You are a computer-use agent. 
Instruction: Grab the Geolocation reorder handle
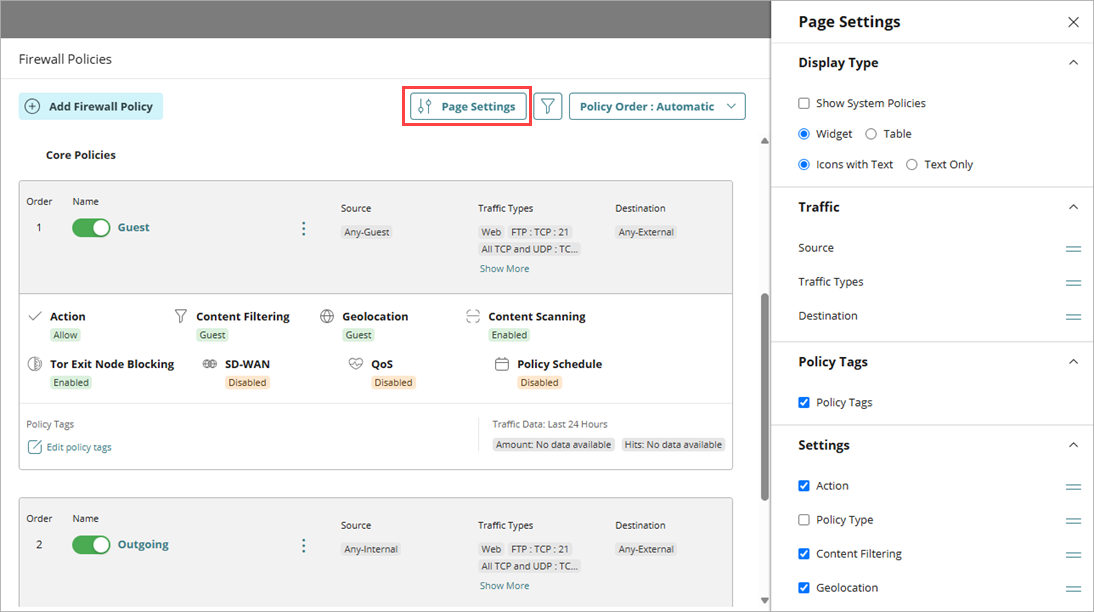(1073, 588)
